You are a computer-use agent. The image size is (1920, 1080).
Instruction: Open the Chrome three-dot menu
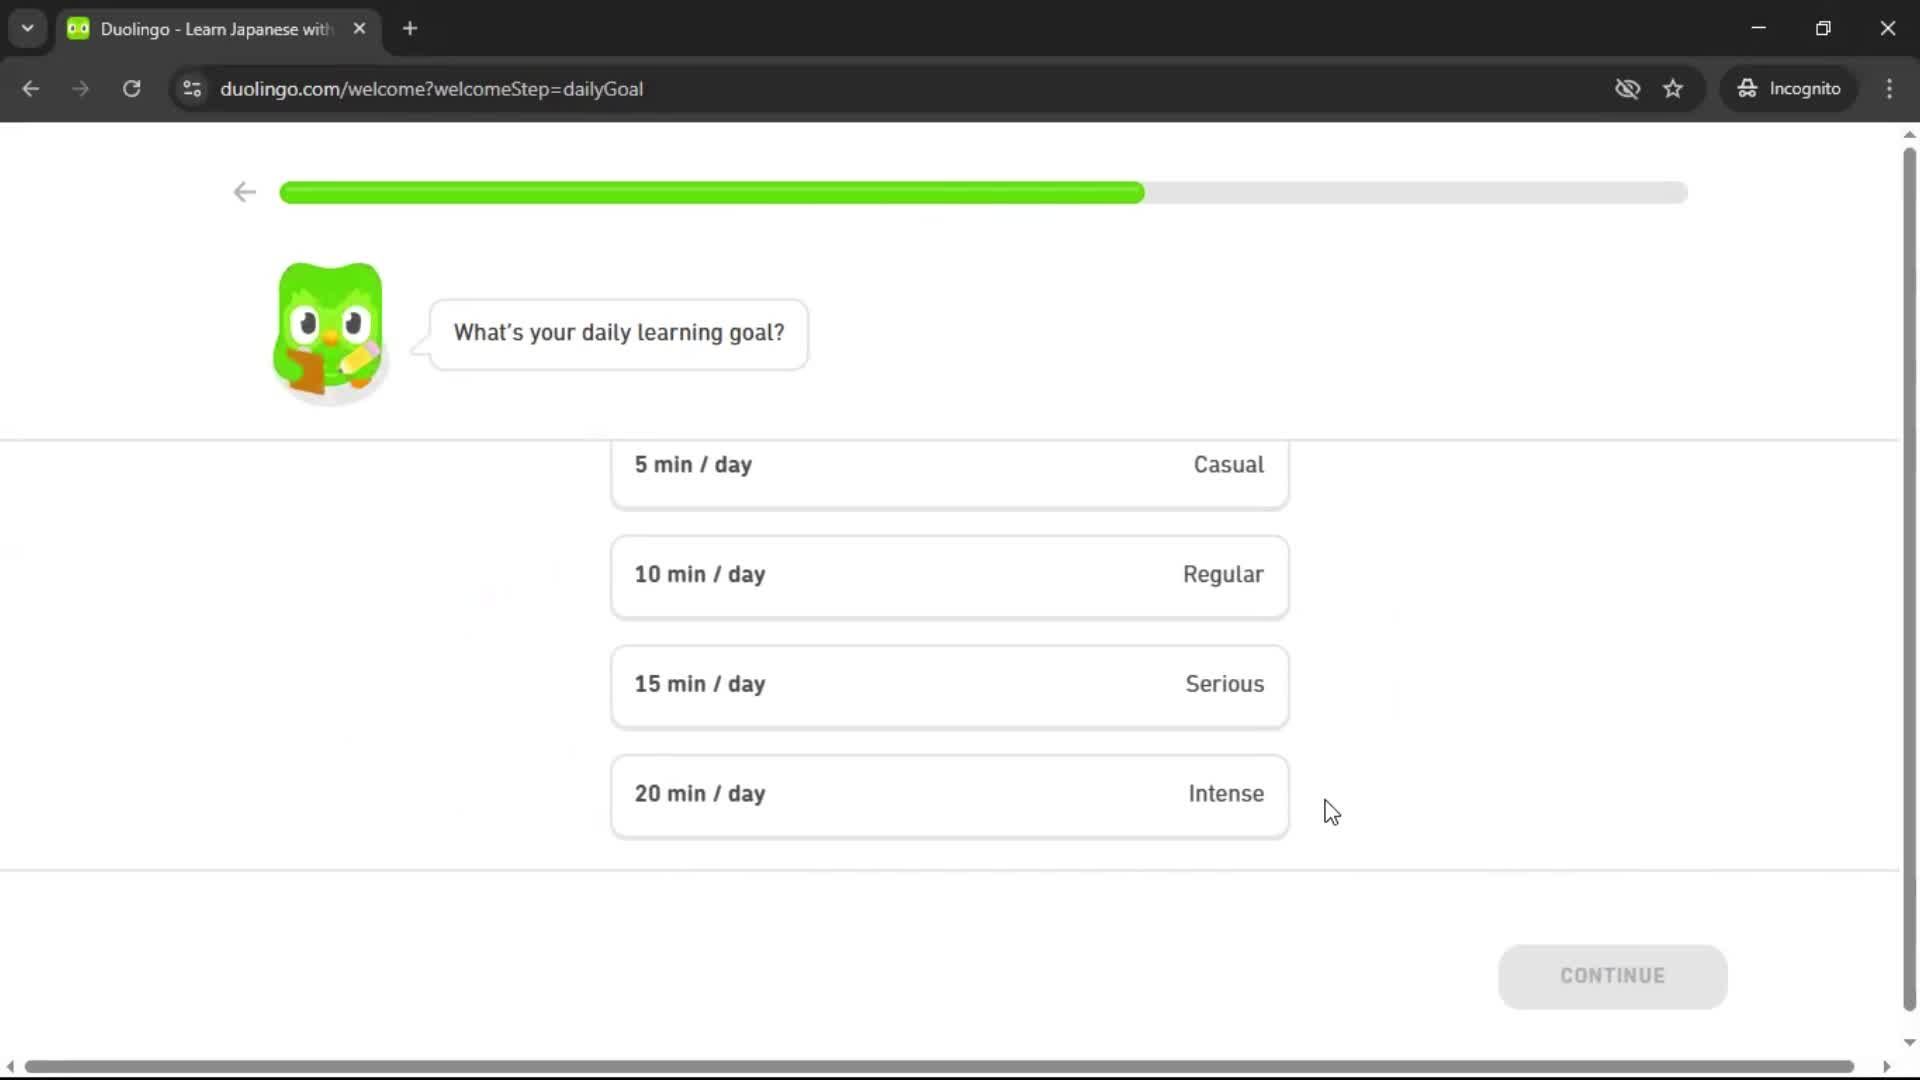pyautogui.click(x=1889, y=88)
